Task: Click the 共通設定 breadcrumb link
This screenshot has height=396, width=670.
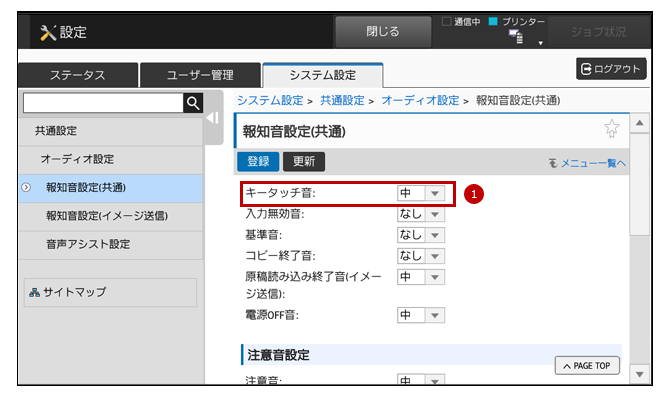Action: (342, 101)
